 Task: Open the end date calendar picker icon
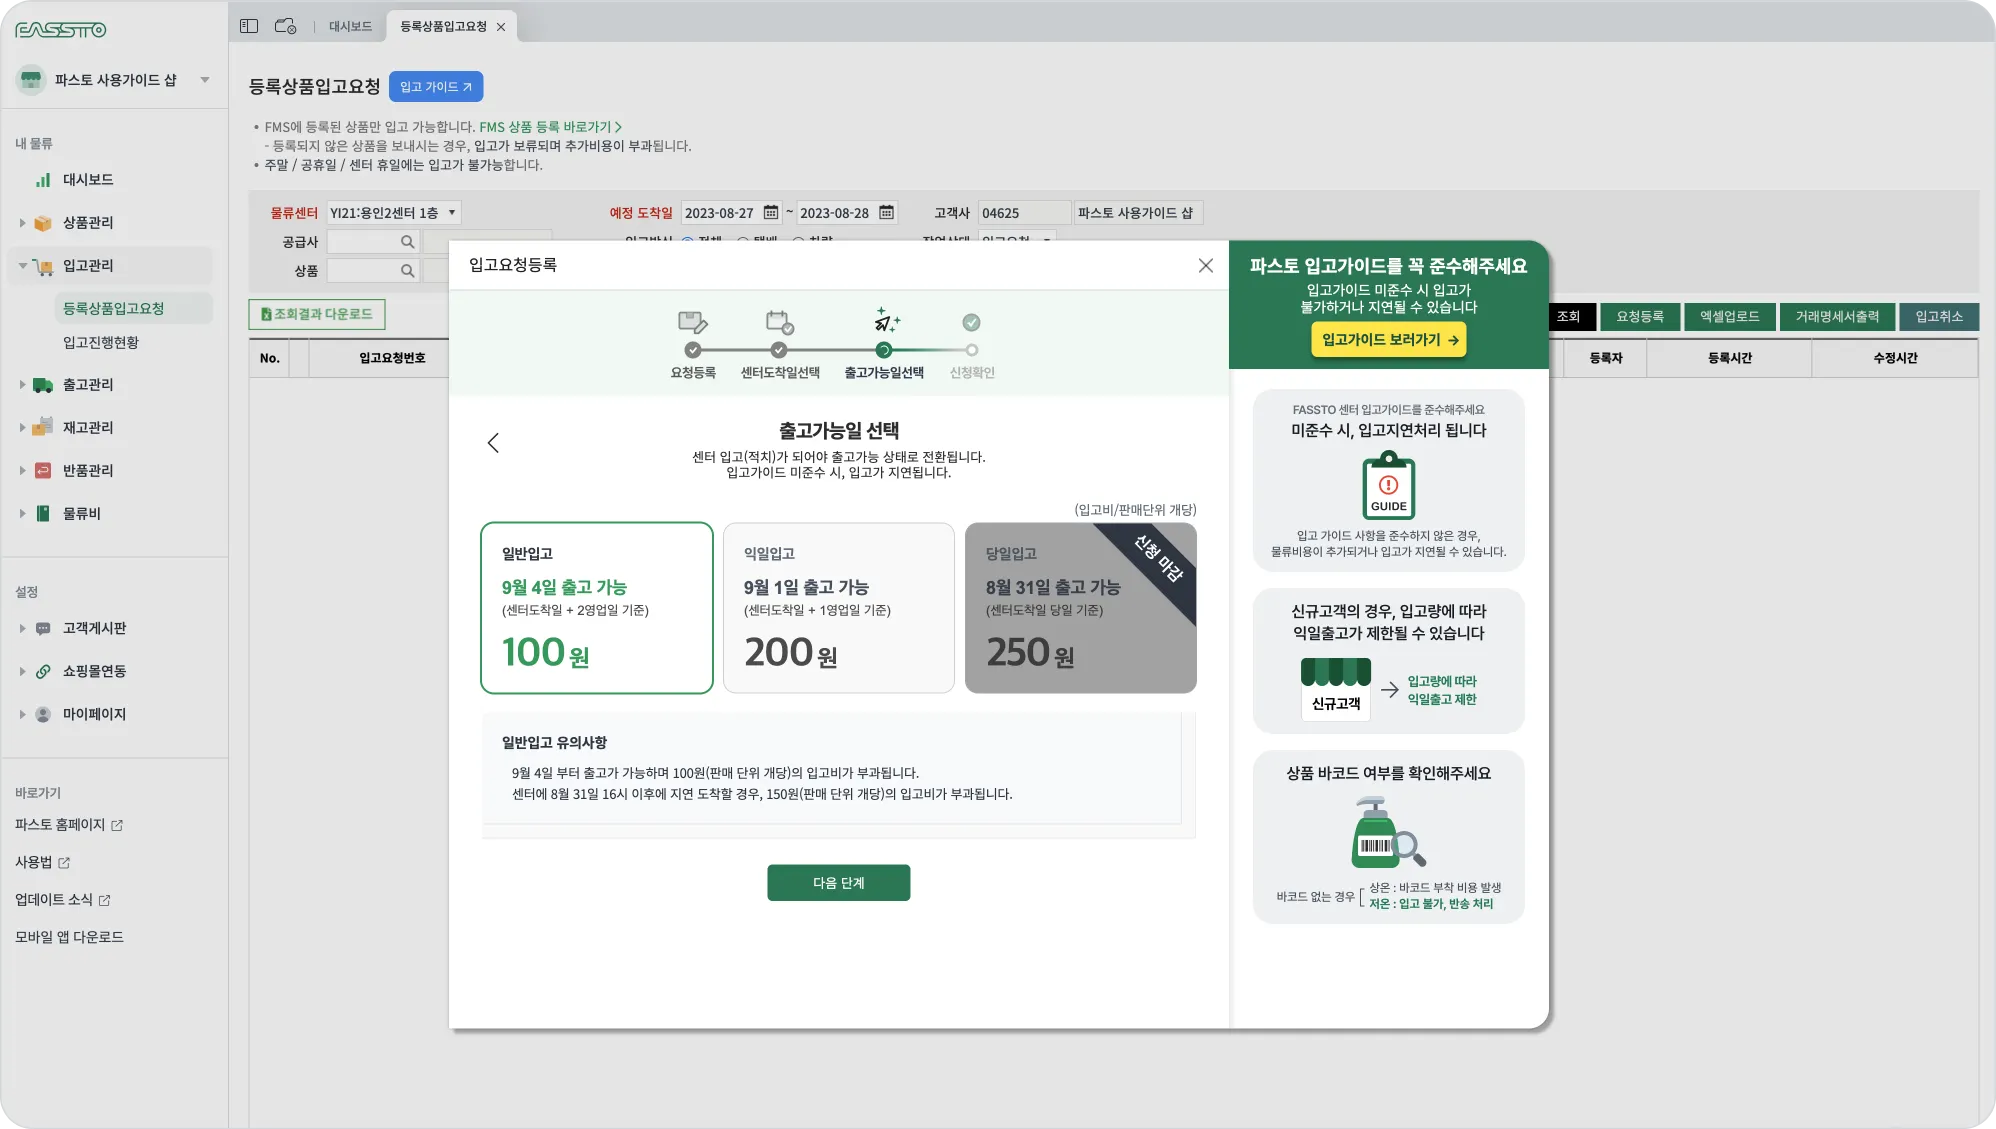click(x=886, y=213)
